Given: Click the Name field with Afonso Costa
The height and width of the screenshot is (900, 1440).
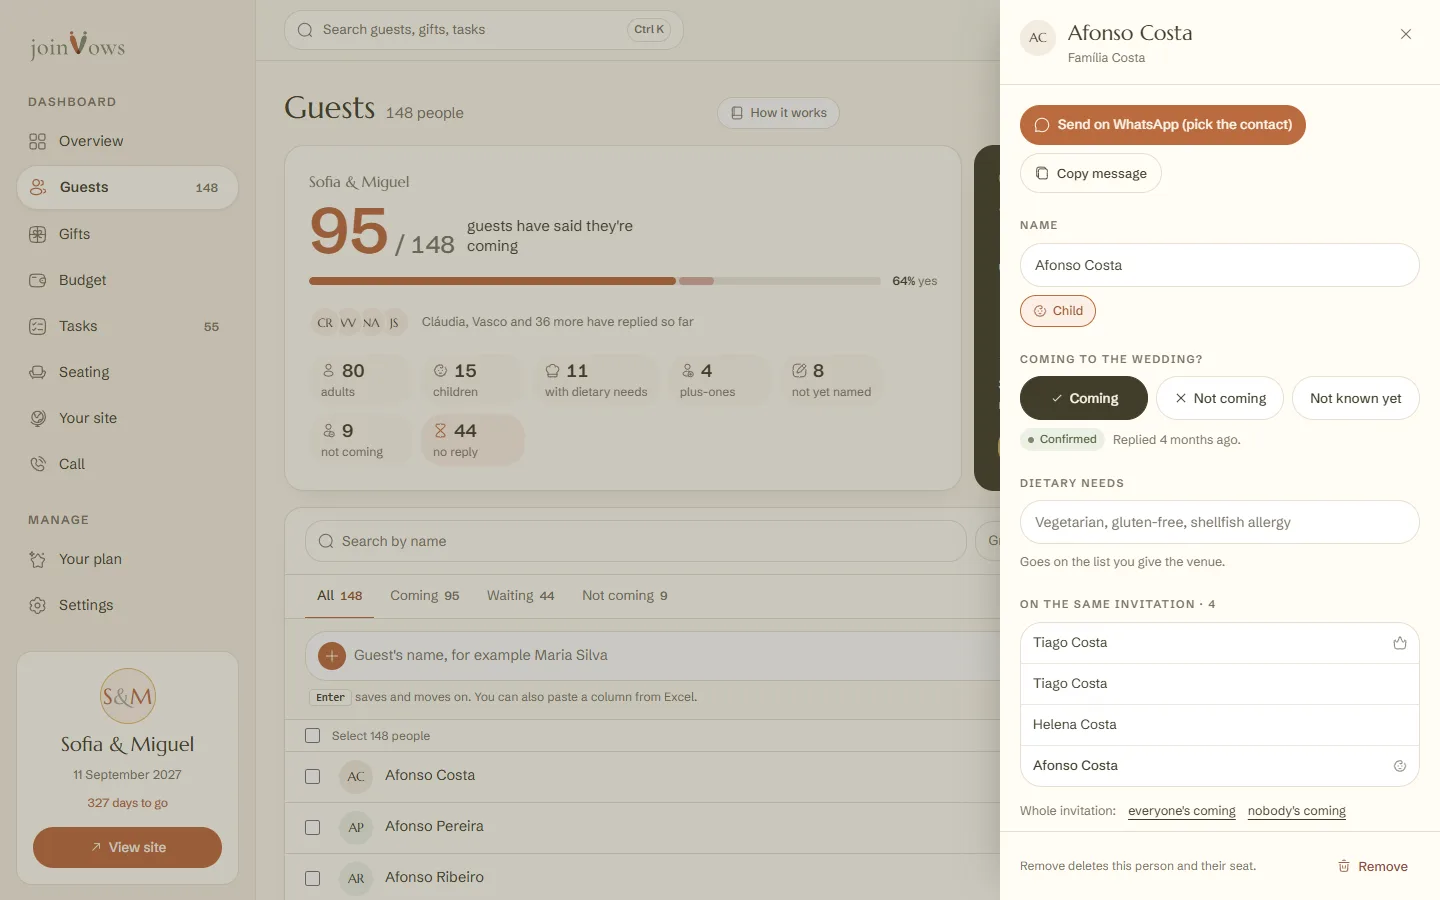Looking at the screenshot, I should tap(1220, 265).
